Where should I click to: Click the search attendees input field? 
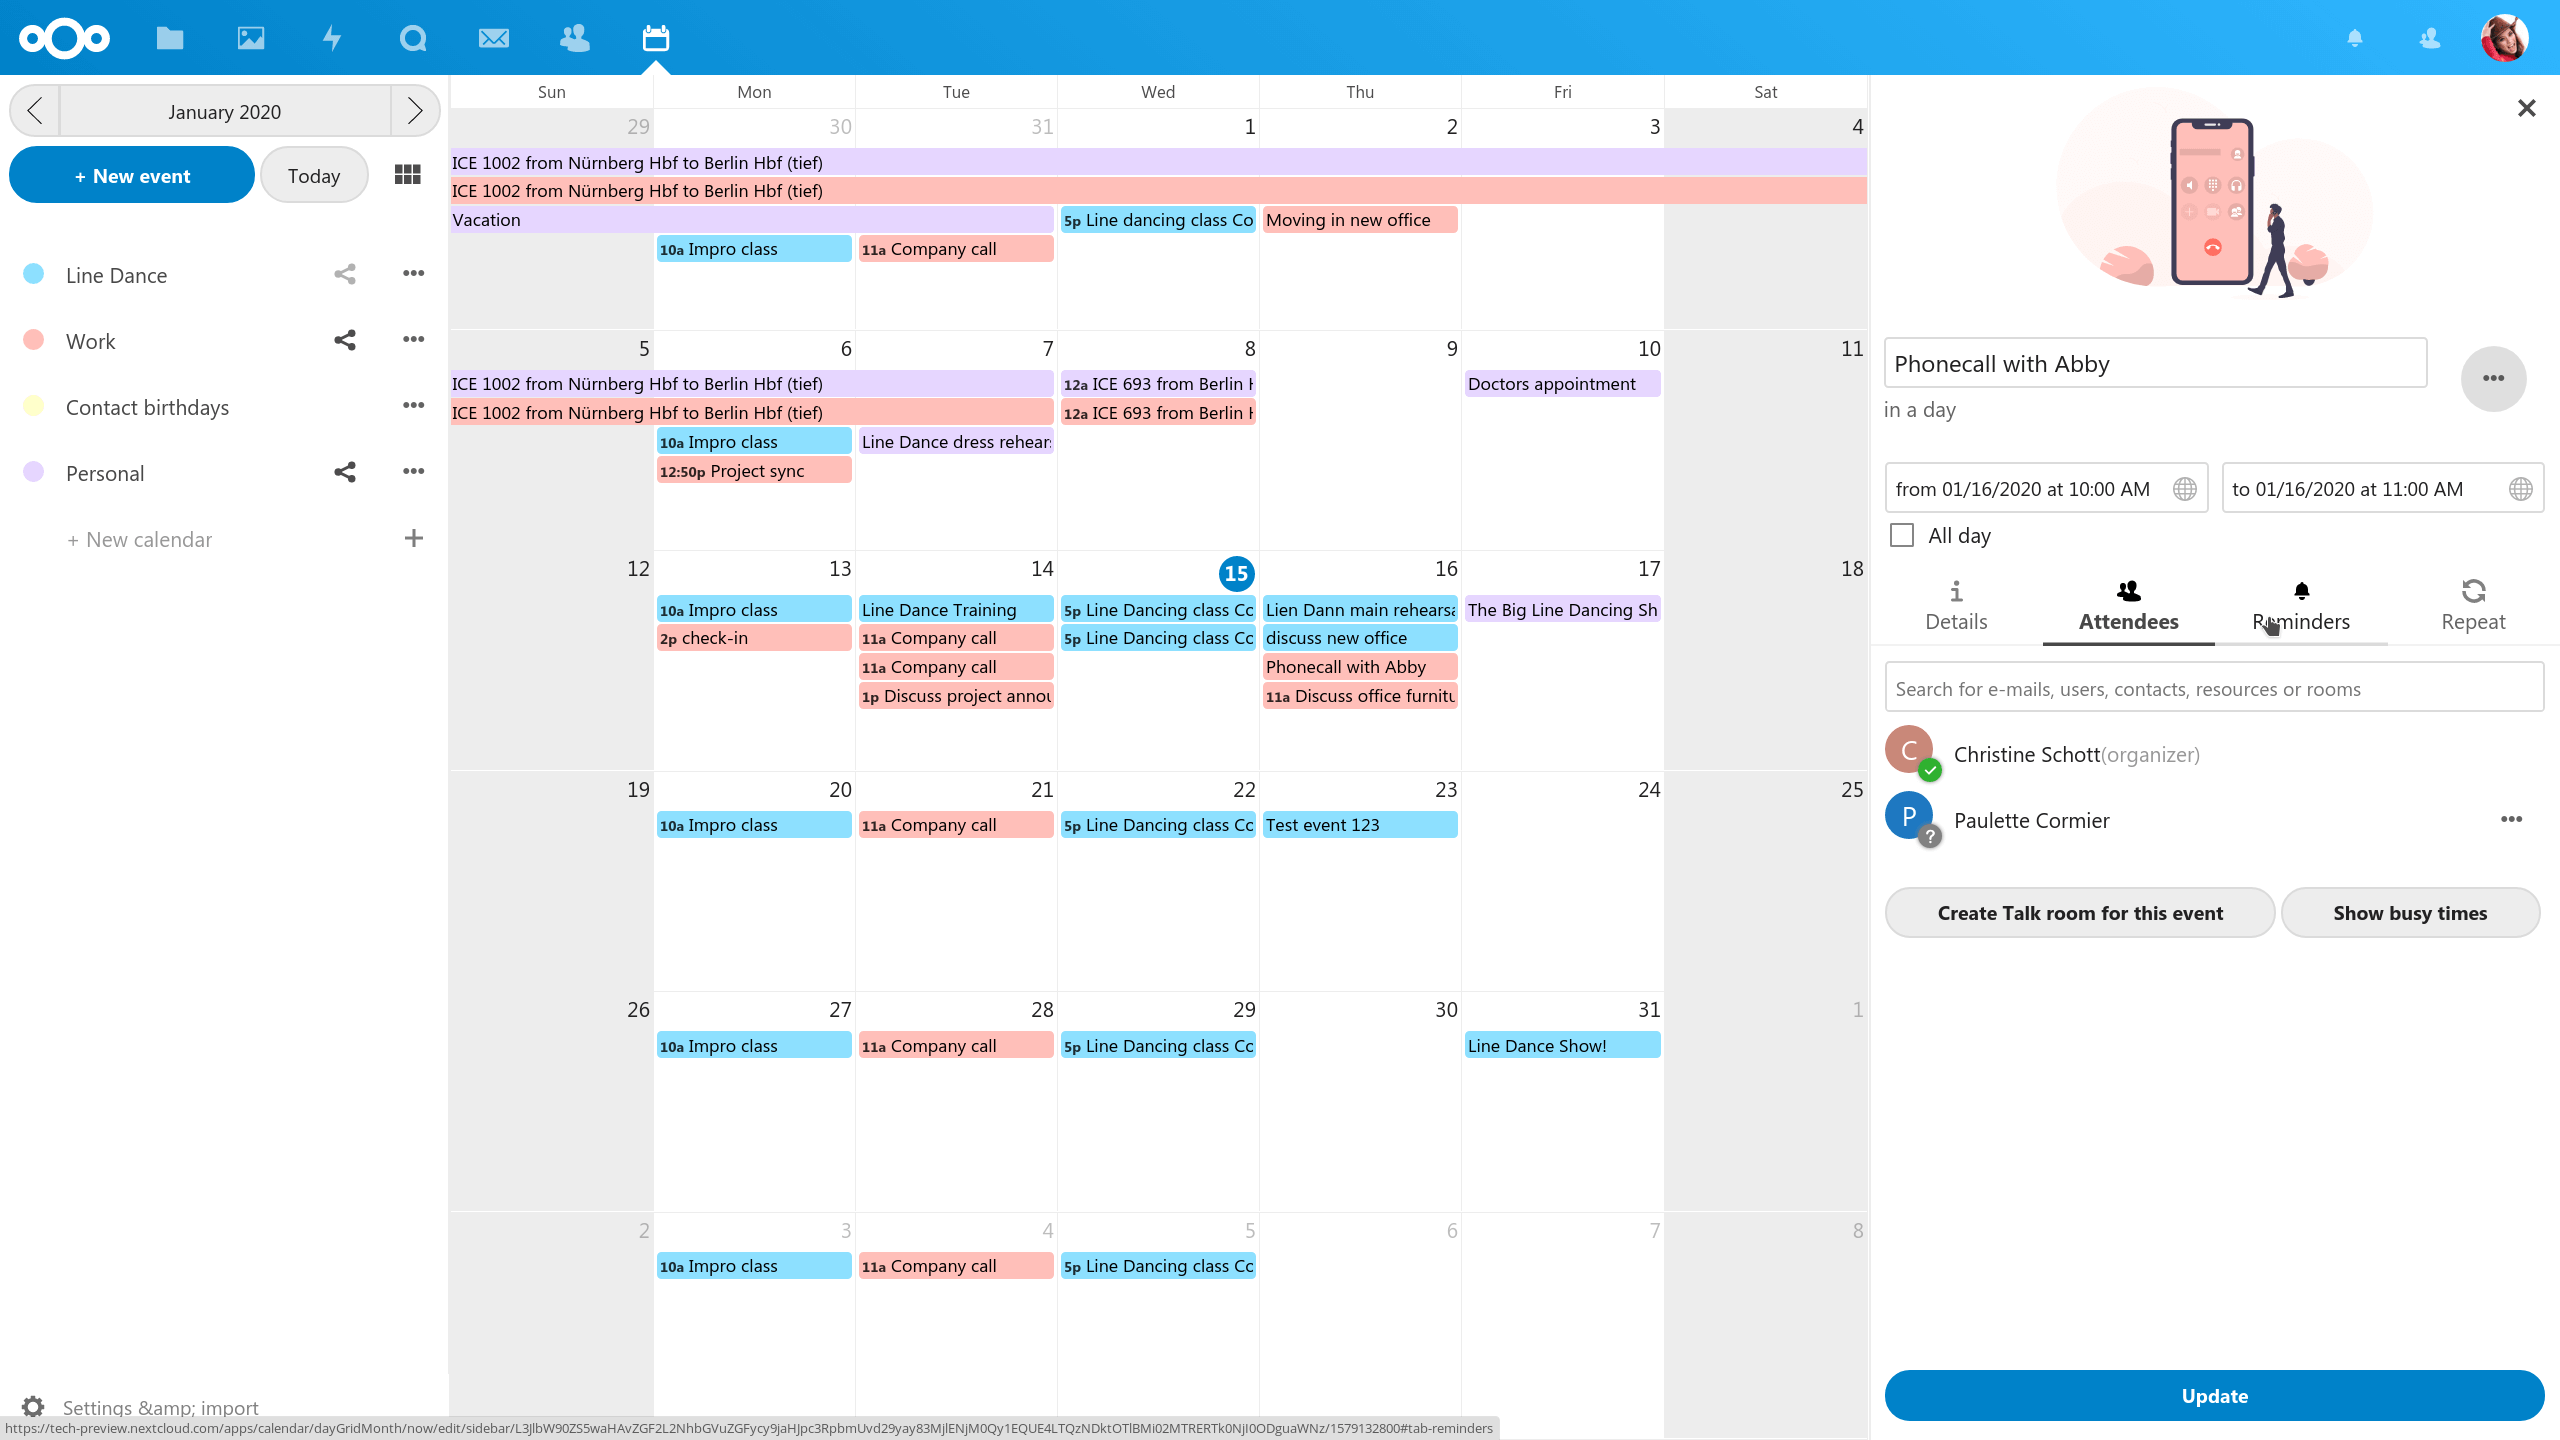tap(2212, 687)
